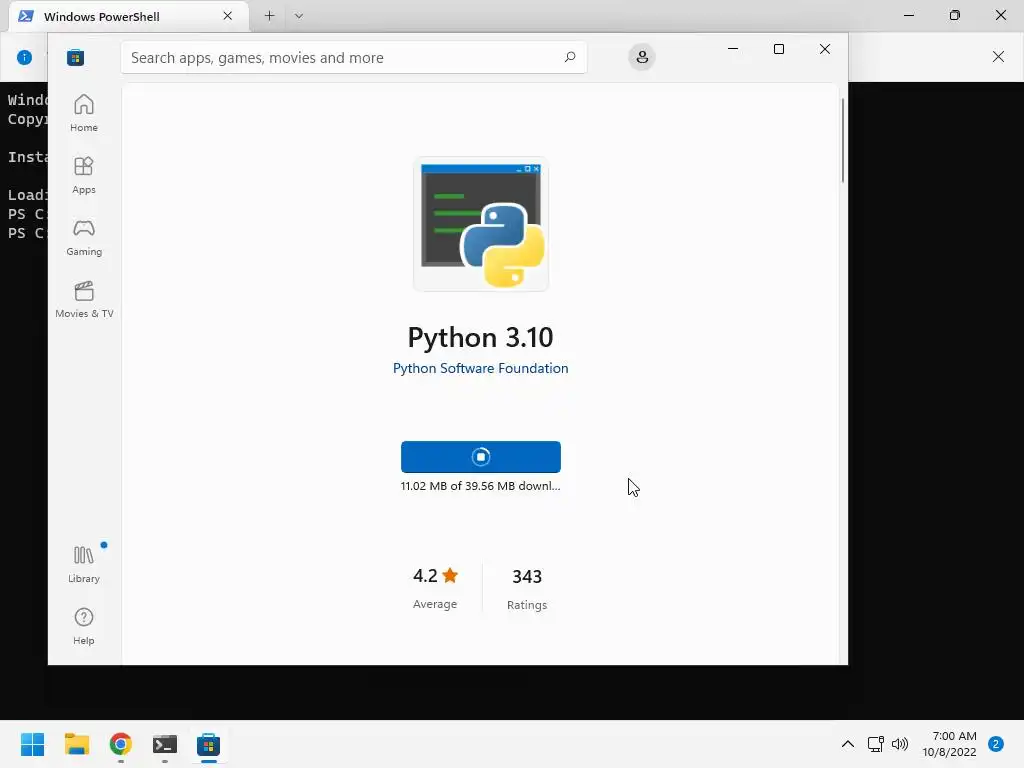Open network settings tray icon

click(875, 744)
